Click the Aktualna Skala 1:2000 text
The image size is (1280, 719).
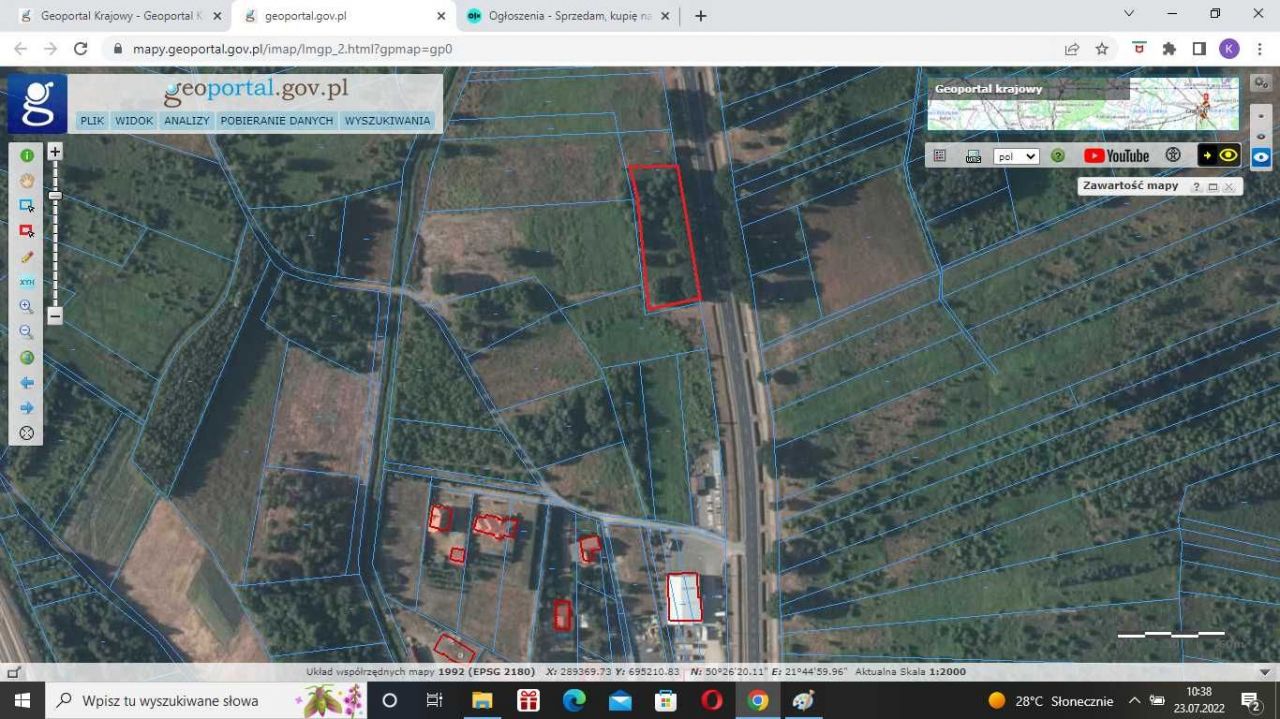point(912,672)
